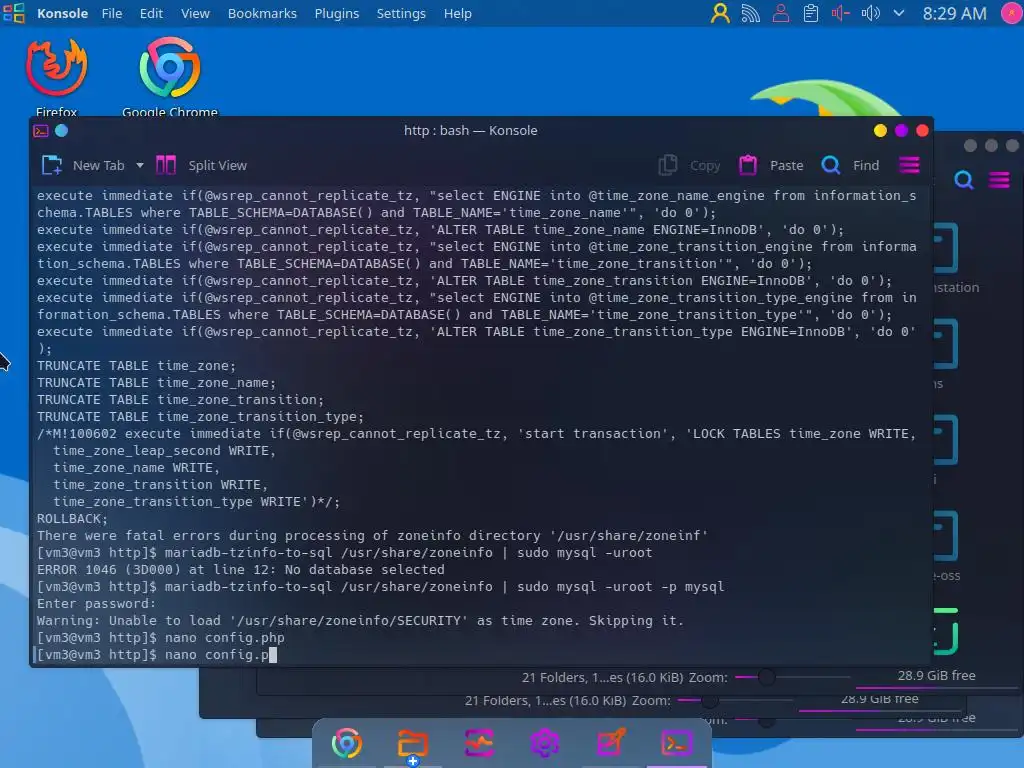1024x768 pixels.
Task: Click the Konsole application name in top bar
Action: 62,13
